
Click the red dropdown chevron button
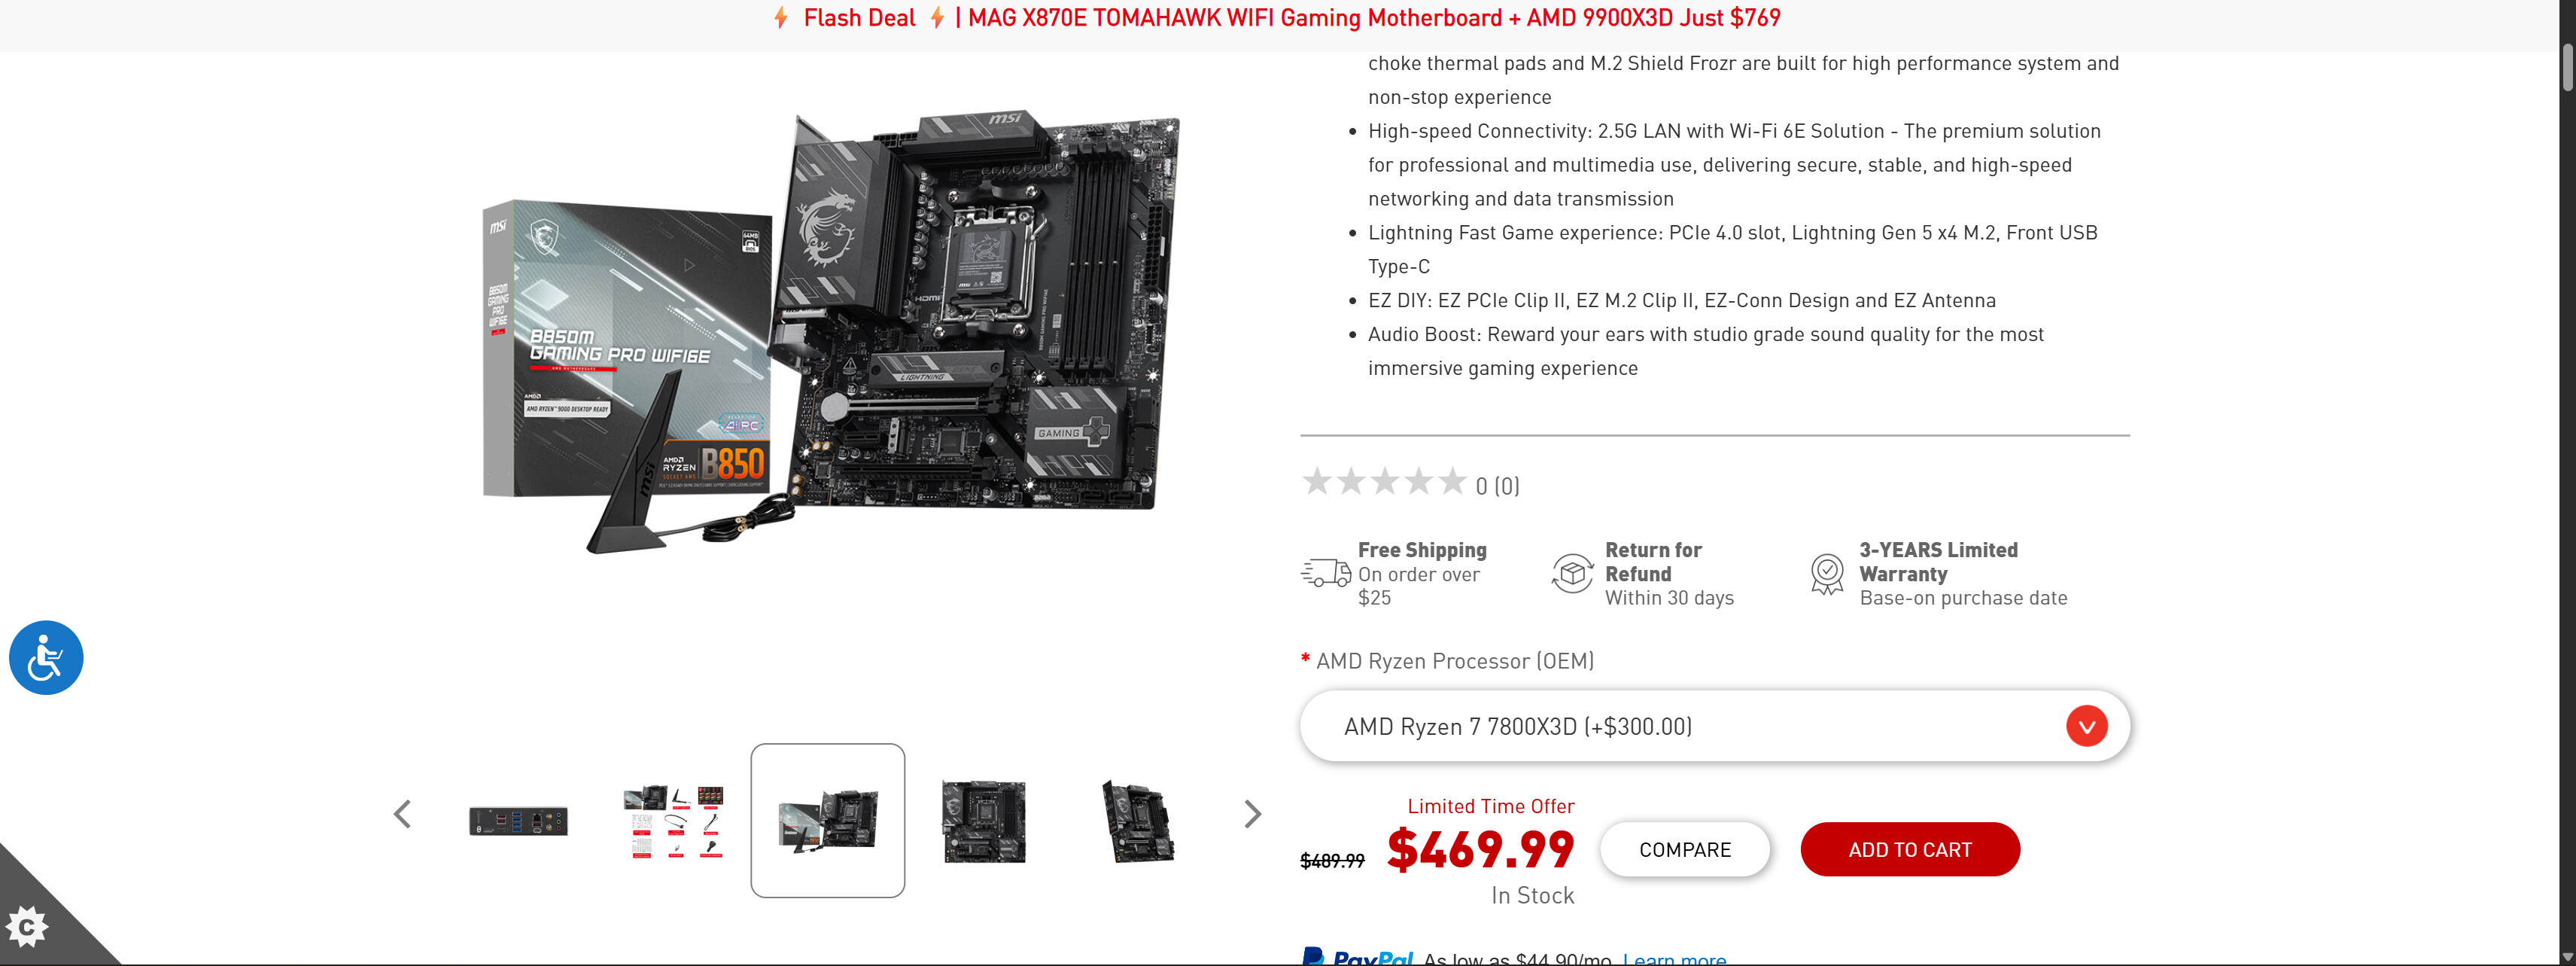2087,726
